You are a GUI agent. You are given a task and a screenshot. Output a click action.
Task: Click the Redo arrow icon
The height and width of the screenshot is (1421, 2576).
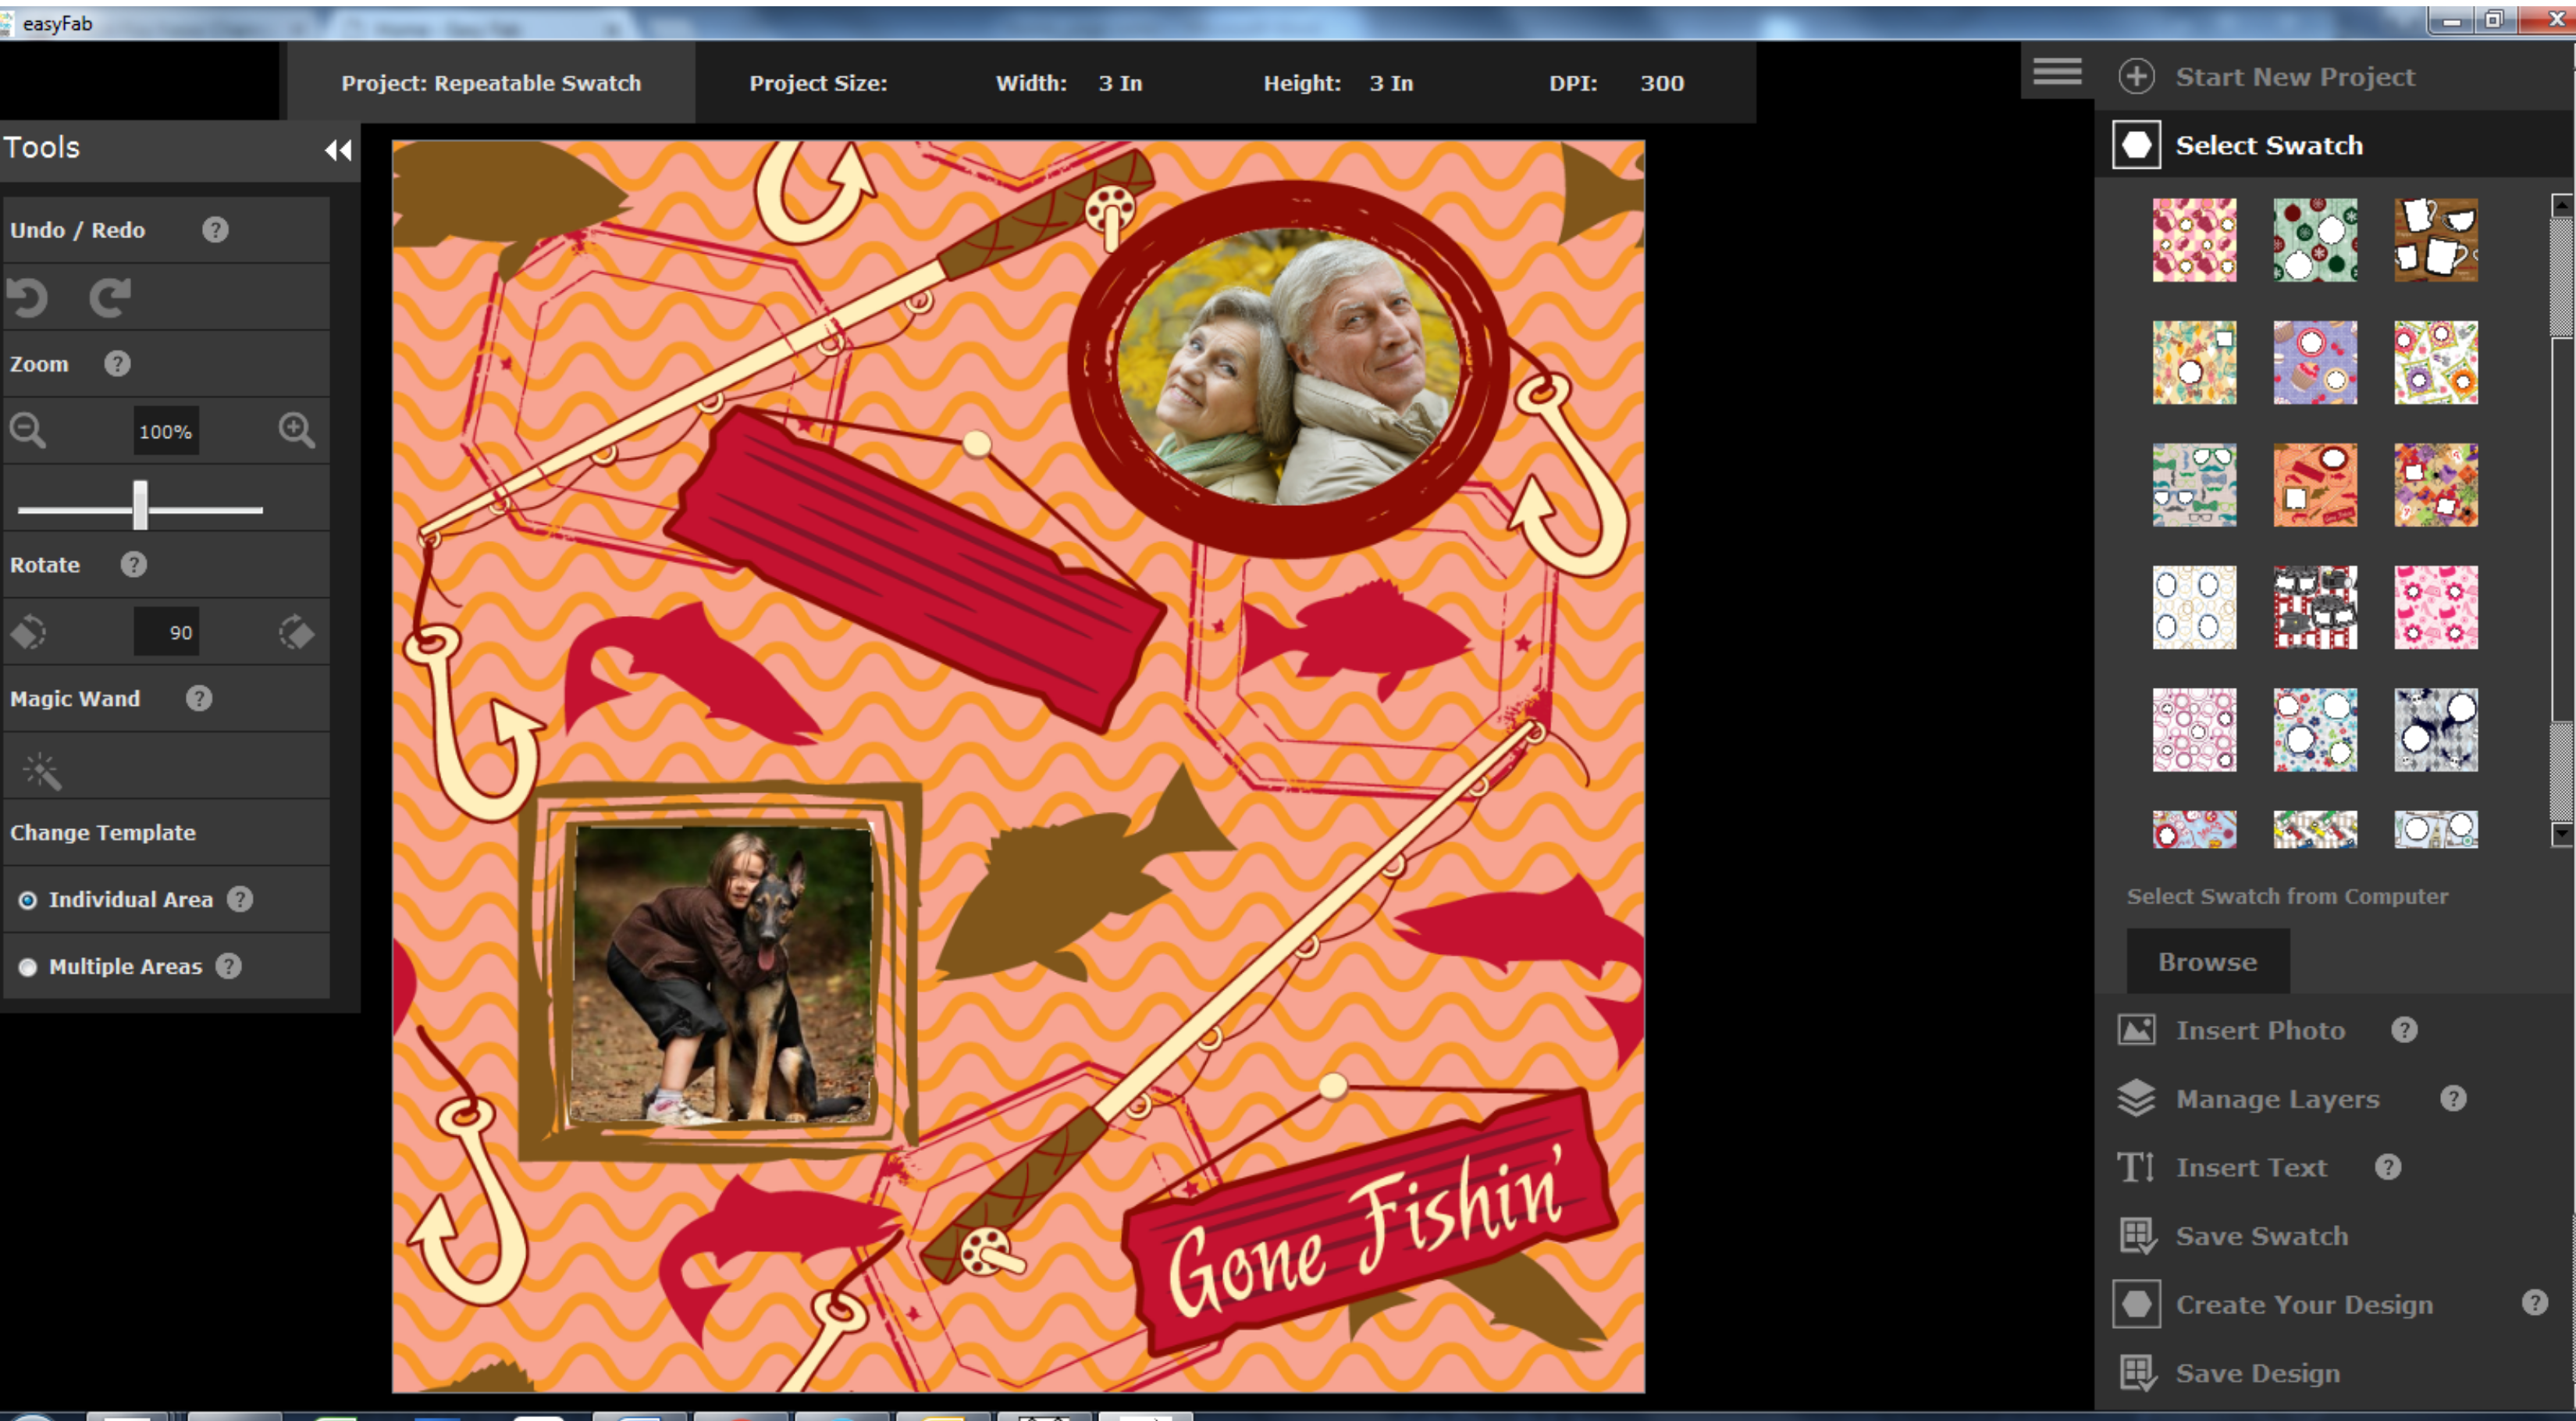[x=110, y=297]
